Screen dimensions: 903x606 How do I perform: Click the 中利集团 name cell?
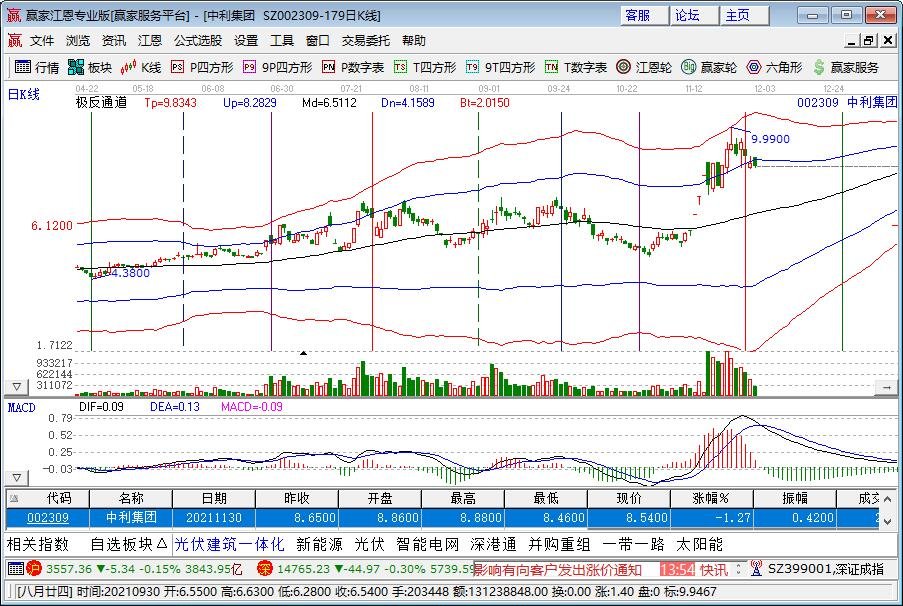click(x=131, y=517)
